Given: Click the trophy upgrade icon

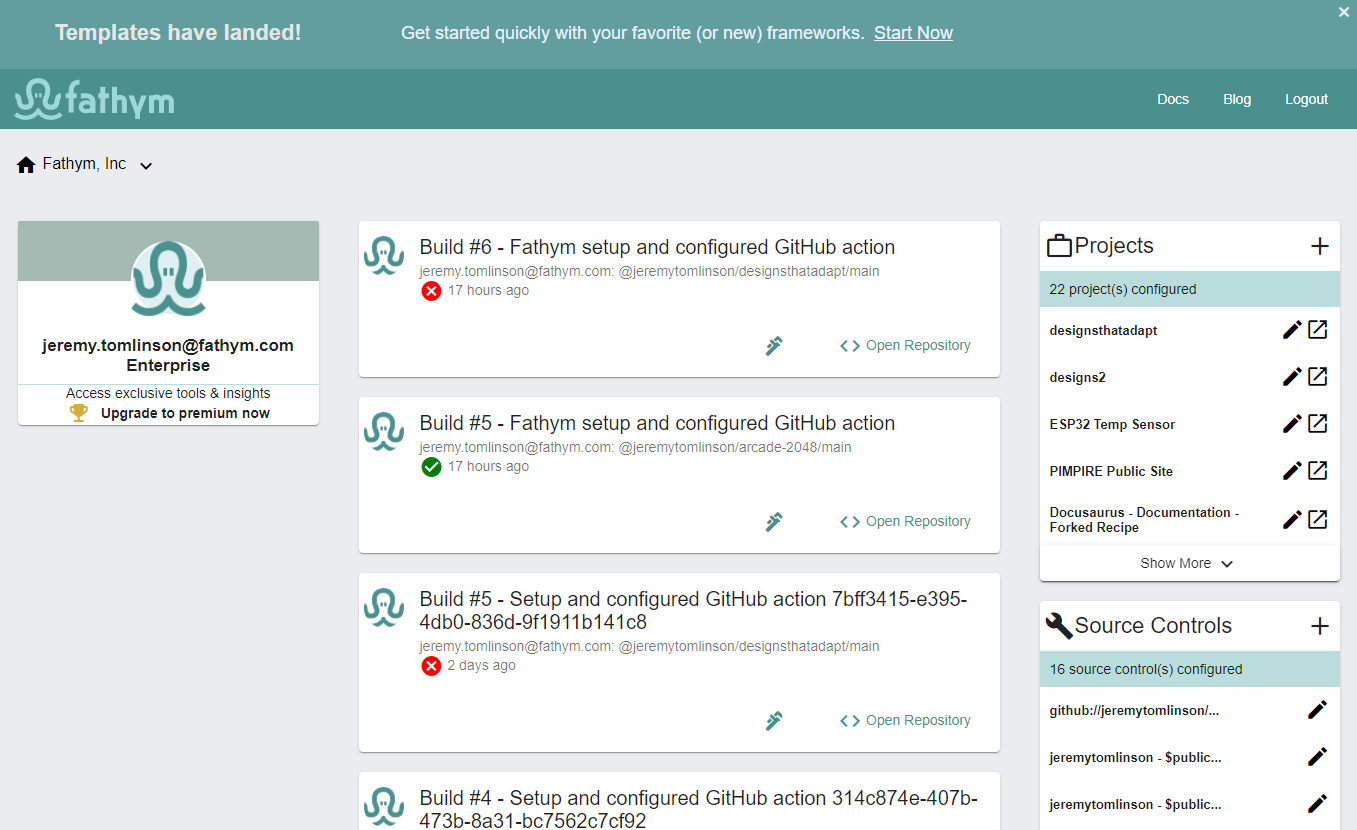Looking at the screenshot, I should 79,413.
